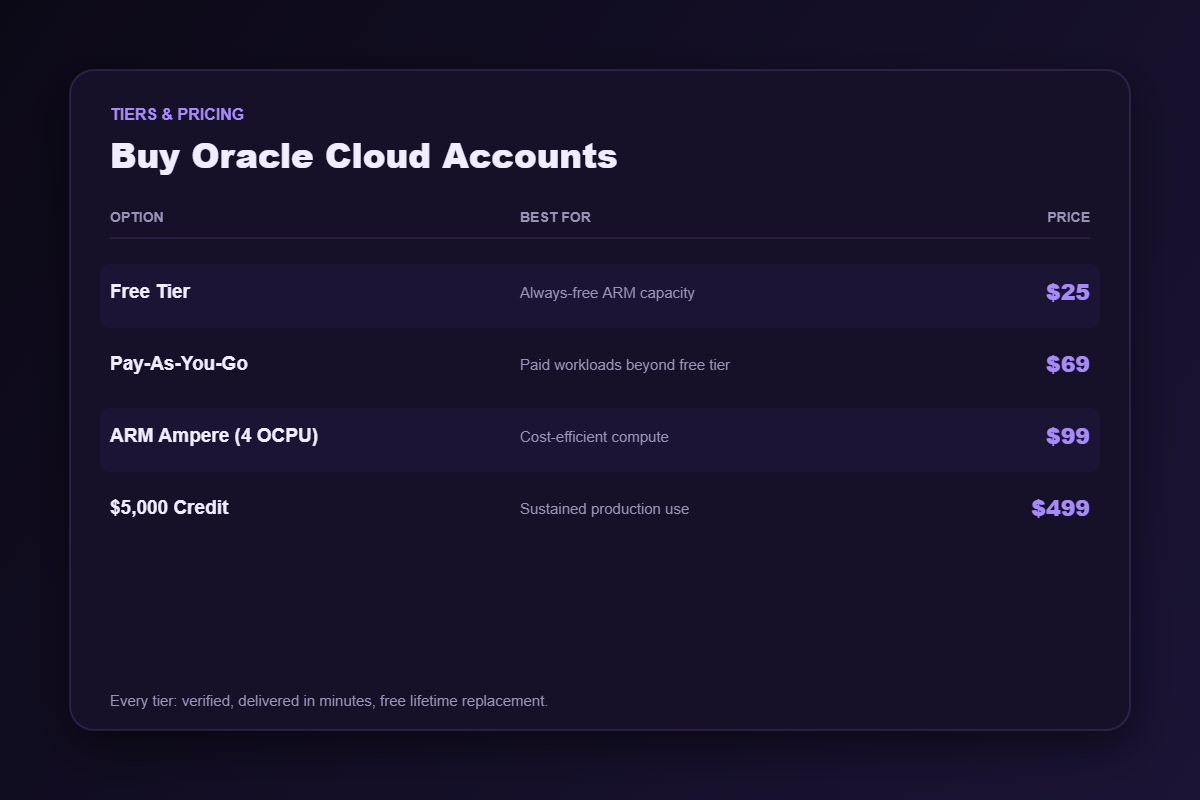Select the $5,000 Credit option name
The width and height of the screenshot is (1200, 800).
(169, 508)
